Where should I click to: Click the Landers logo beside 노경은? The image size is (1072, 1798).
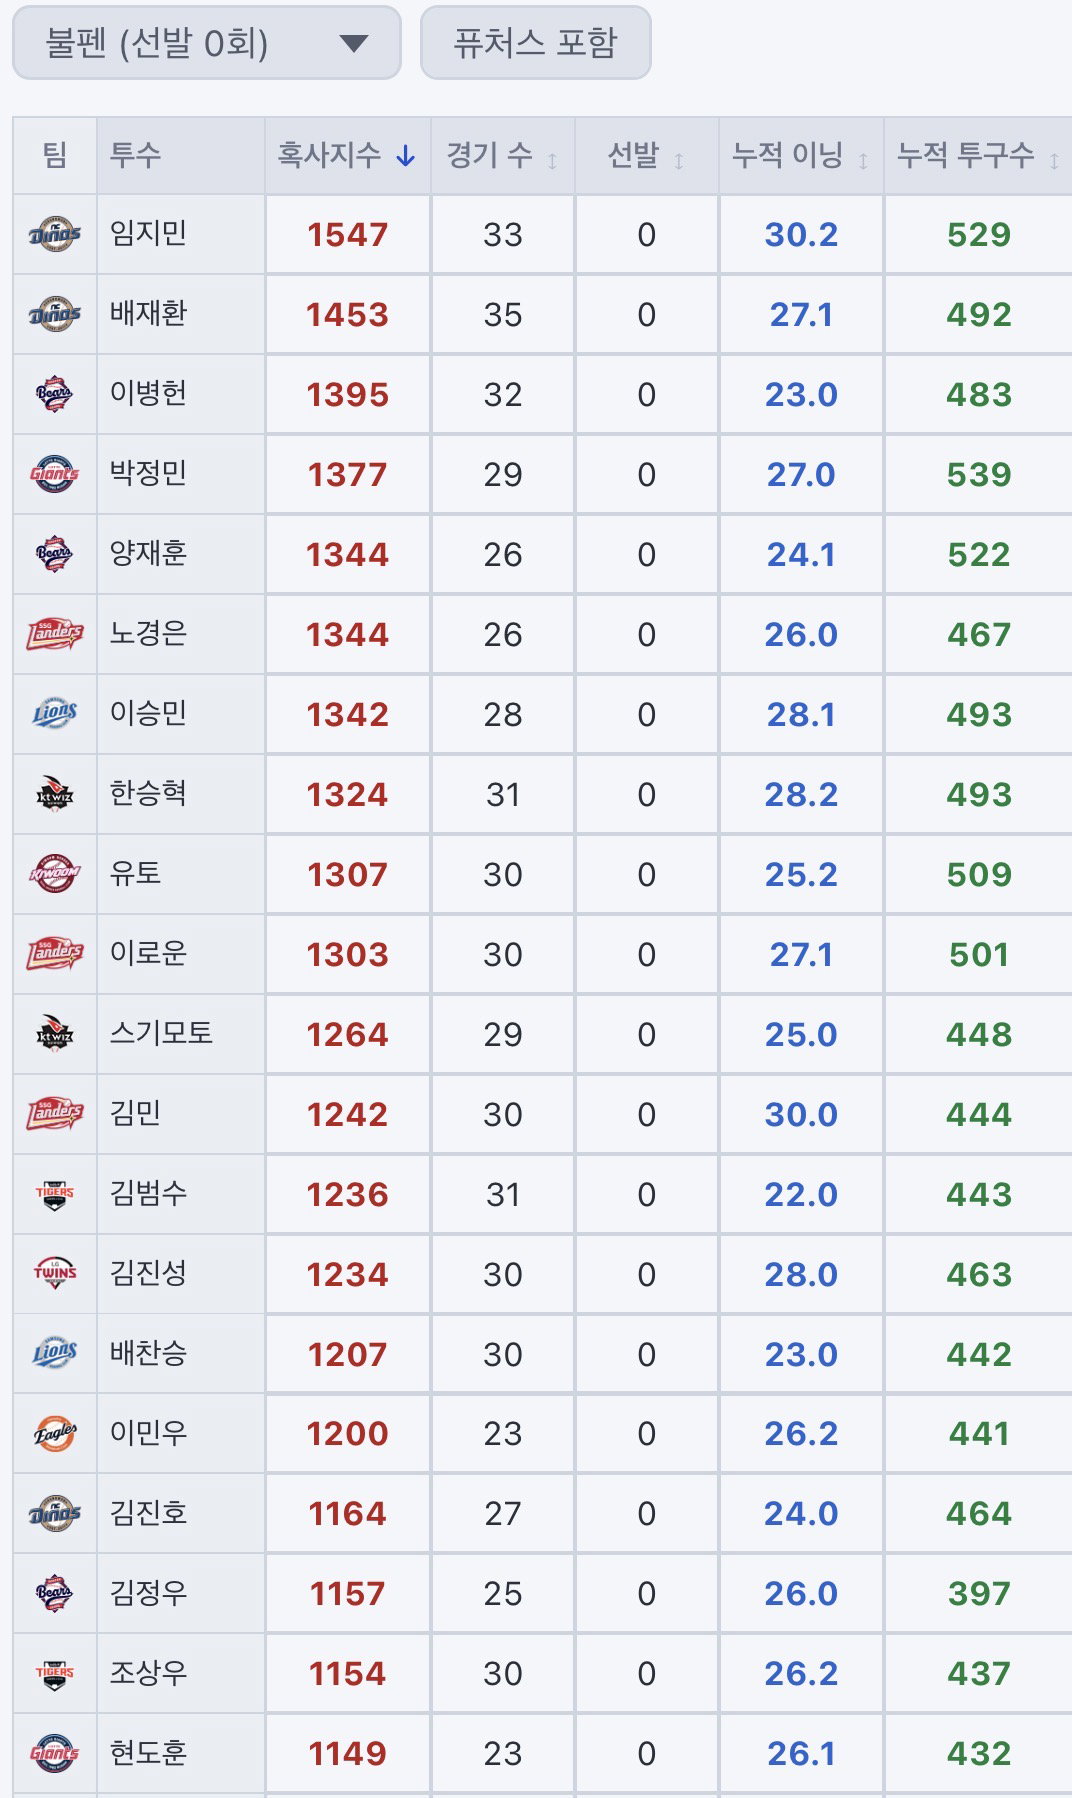pyautogui.click(x=55, y=634)
